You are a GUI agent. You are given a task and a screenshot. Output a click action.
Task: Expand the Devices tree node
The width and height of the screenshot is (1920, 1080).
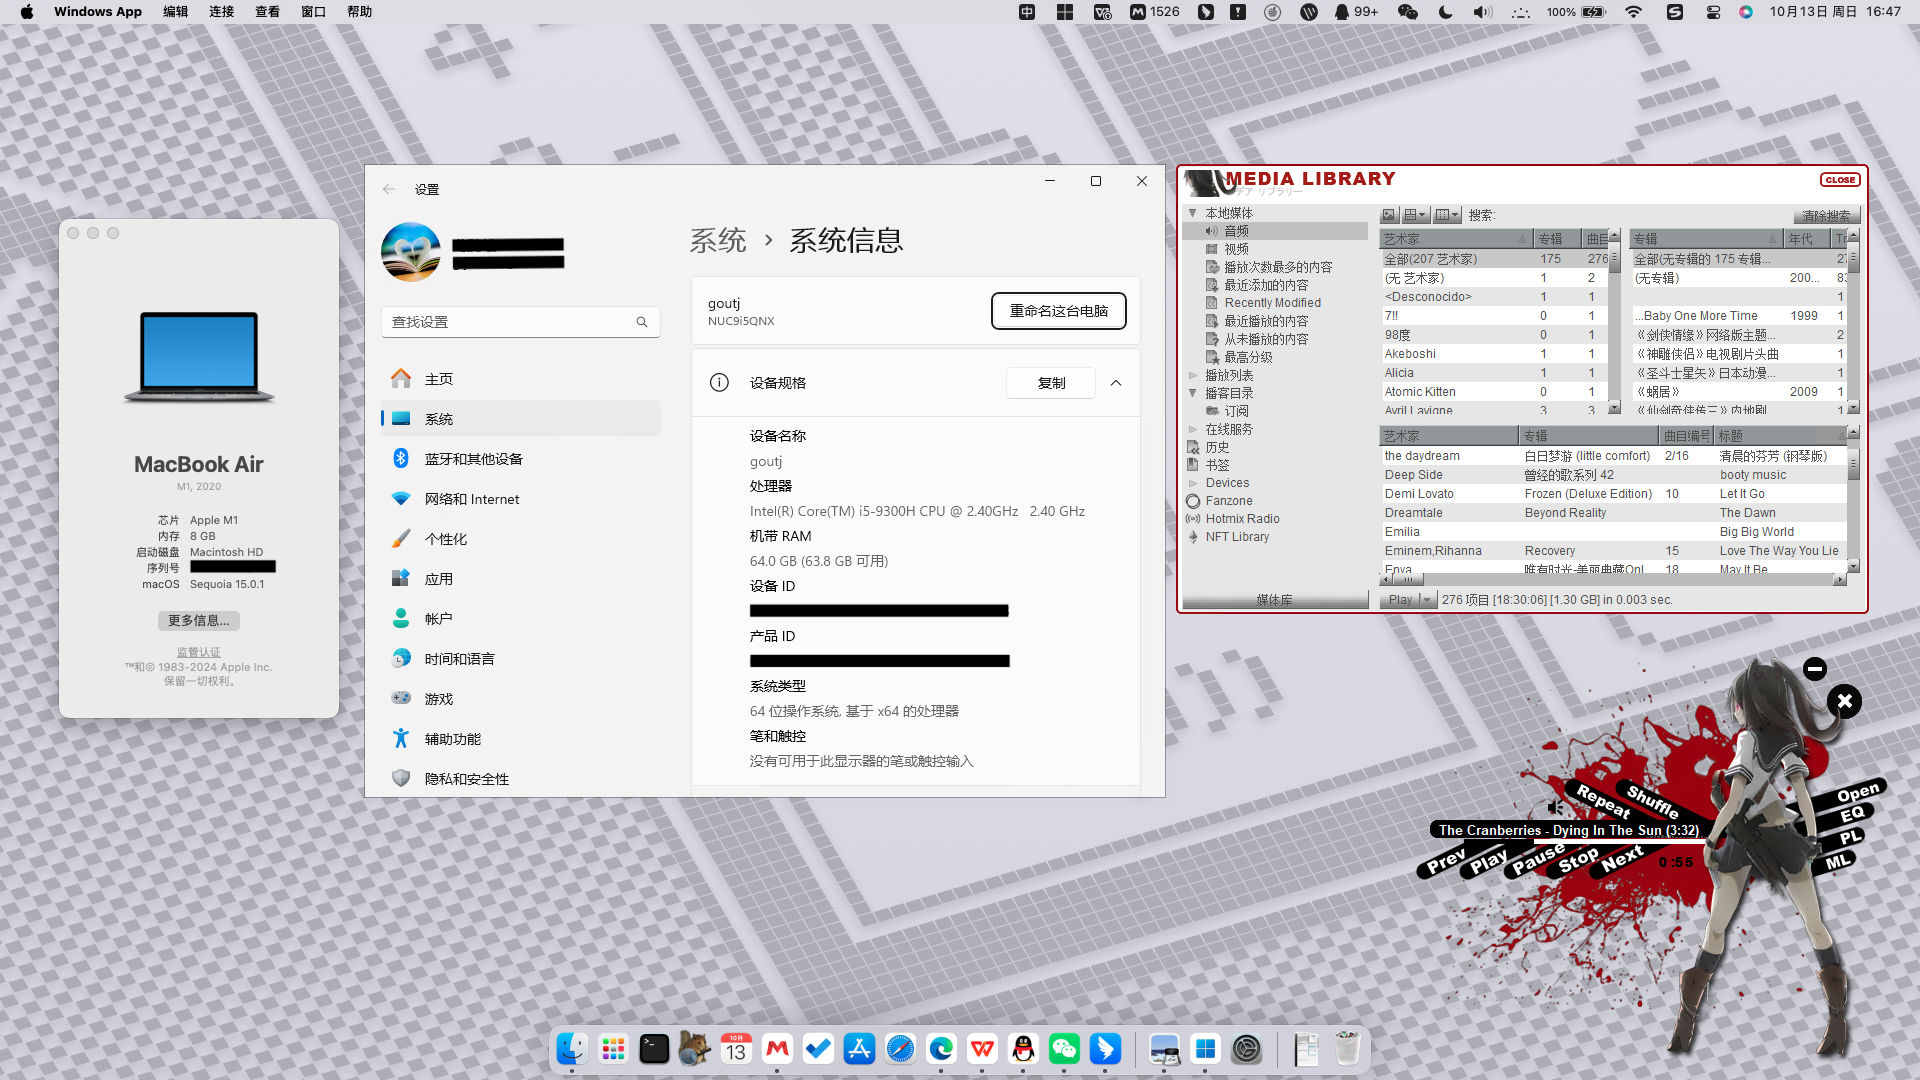coord(1192,483)
